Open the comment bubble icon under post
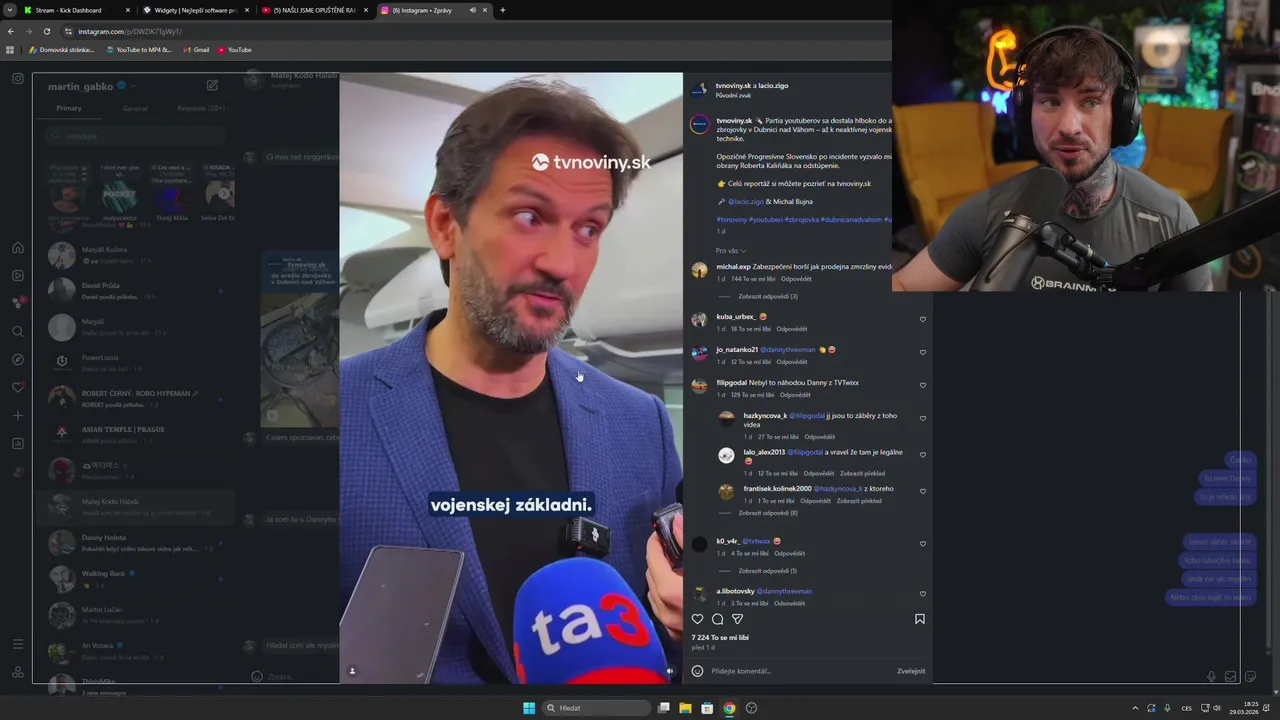This screenshot has height=720, width=1280. (x=717, y=619)
